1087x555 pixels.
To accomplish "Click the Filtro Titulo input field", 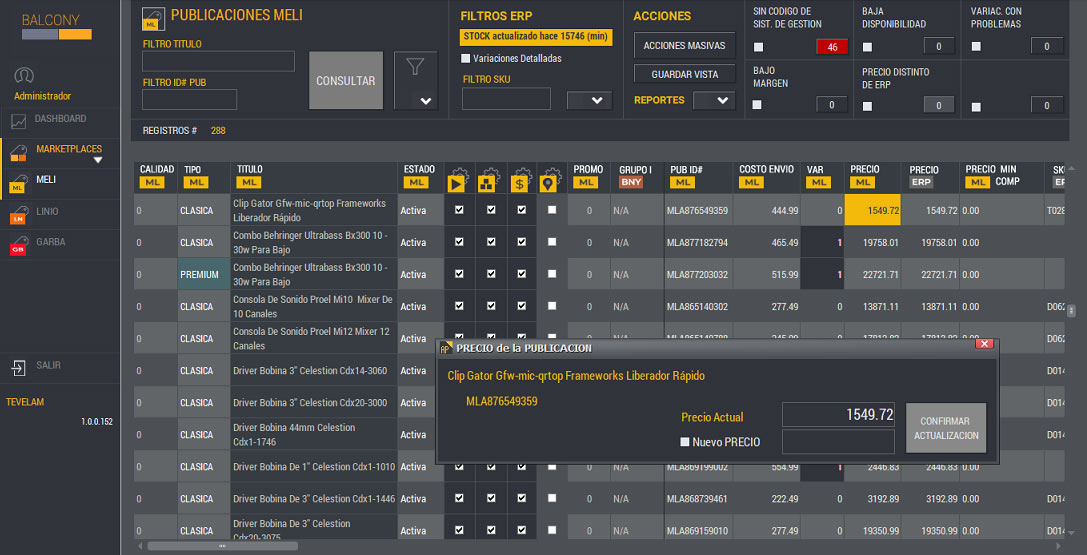I will [x=218, y=62].
